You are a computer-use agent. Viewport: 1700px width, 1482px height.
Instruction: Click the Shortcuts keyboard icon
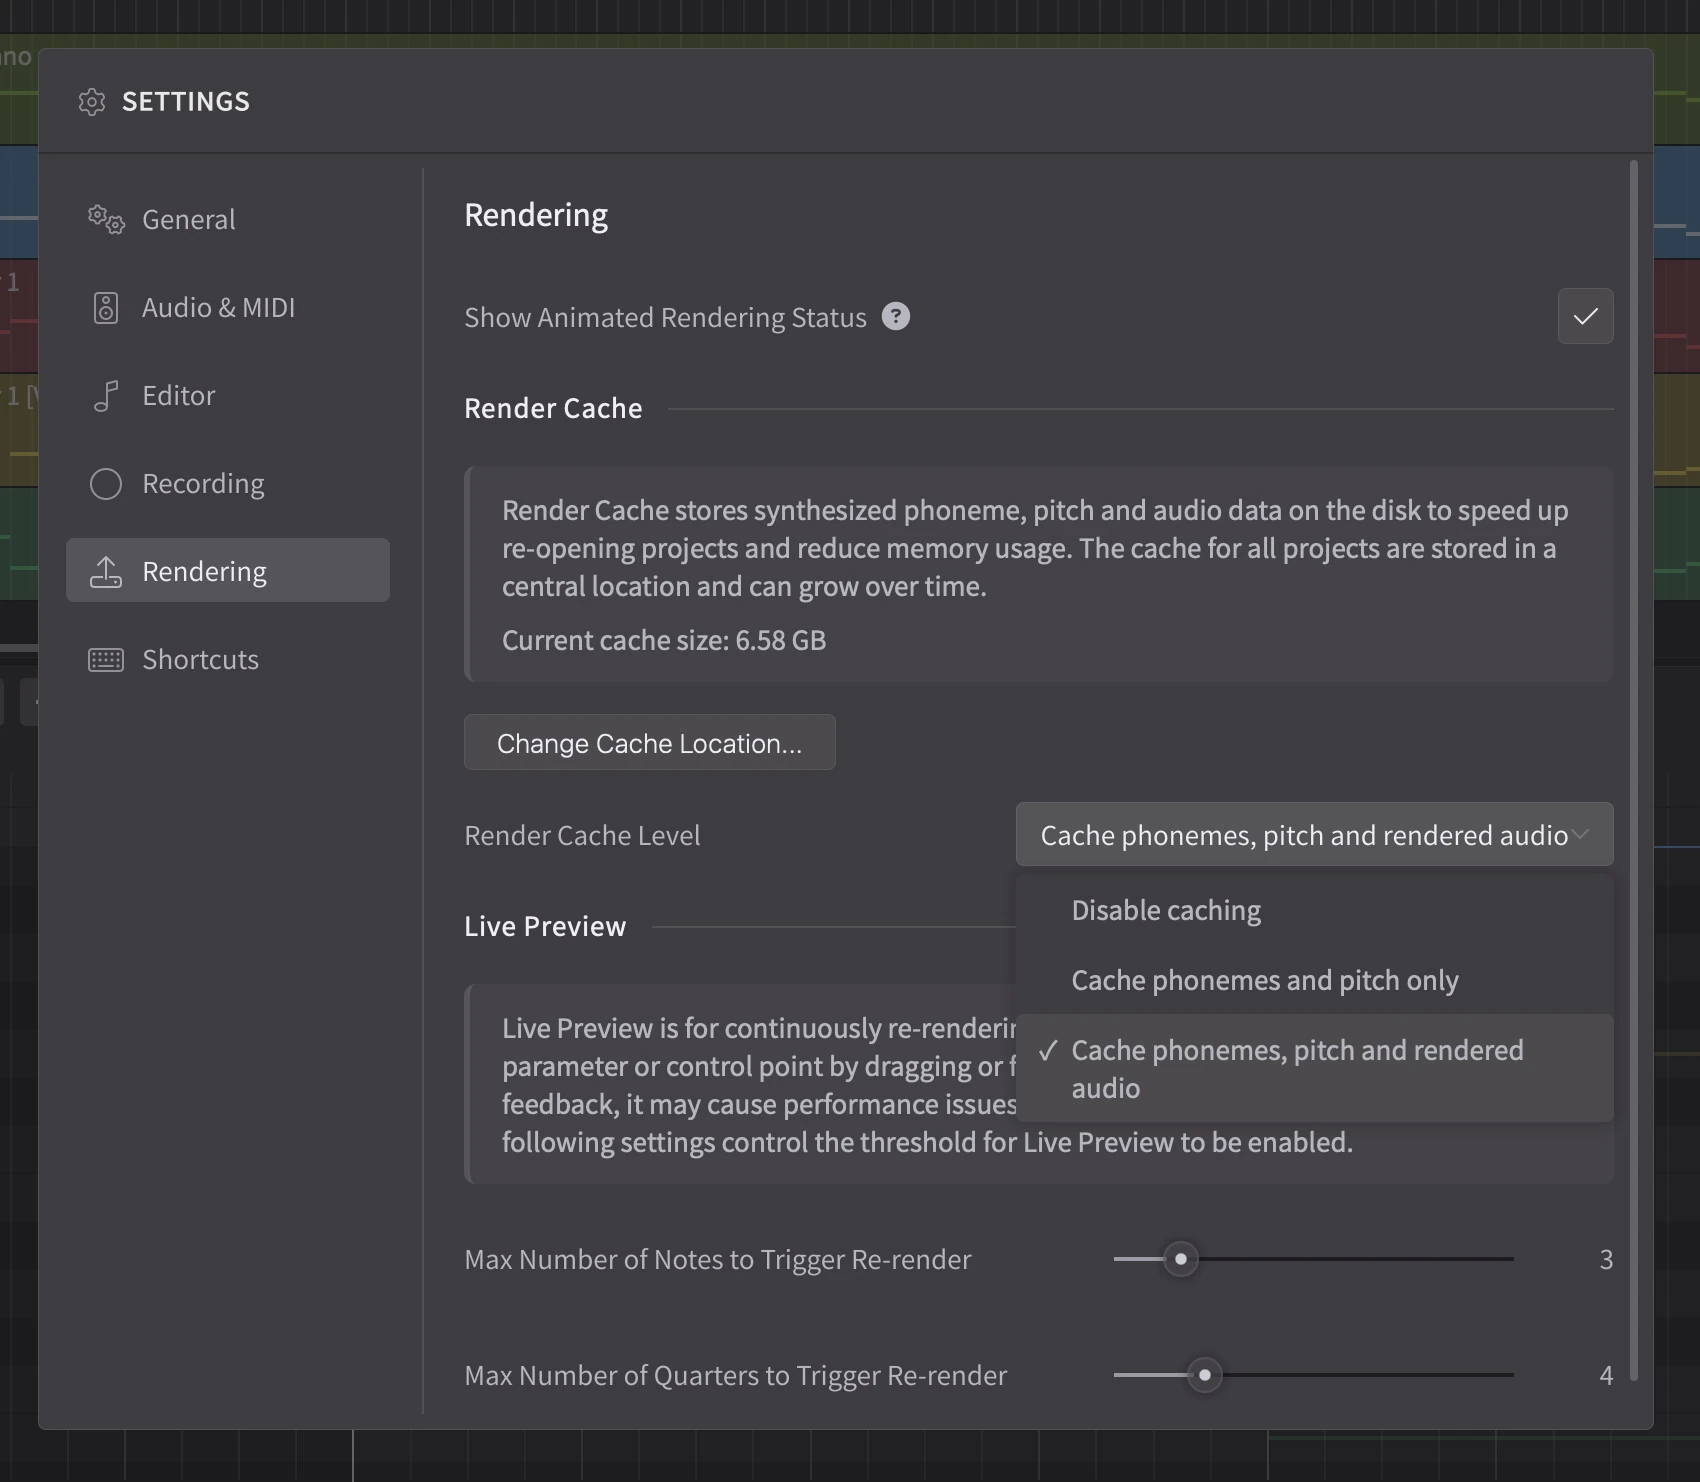coord(106,660)
